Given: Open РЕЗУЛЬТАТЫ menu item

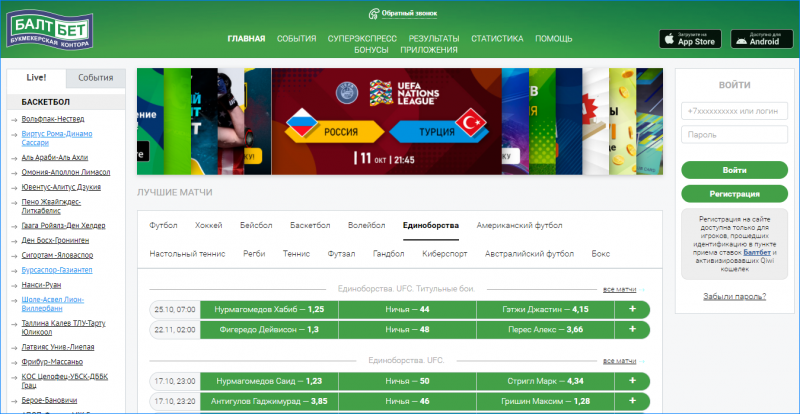Looking at the screenshot, I should pos(434,39).
